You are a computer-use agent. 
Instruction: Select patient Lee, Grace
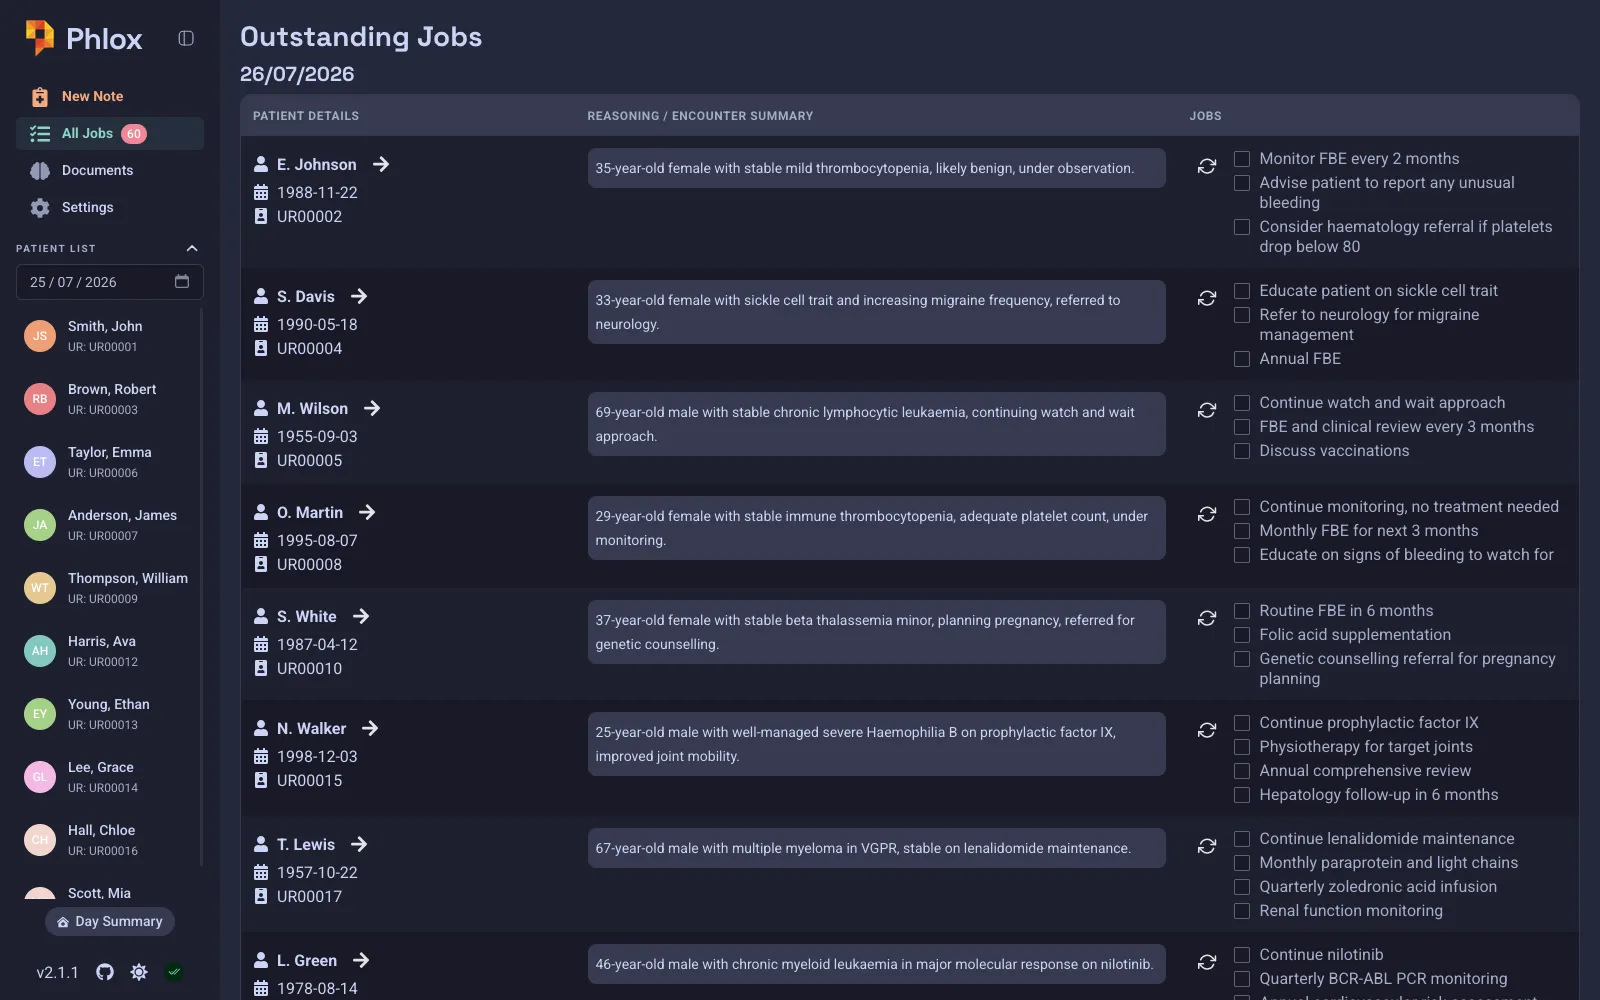point(110,777)
